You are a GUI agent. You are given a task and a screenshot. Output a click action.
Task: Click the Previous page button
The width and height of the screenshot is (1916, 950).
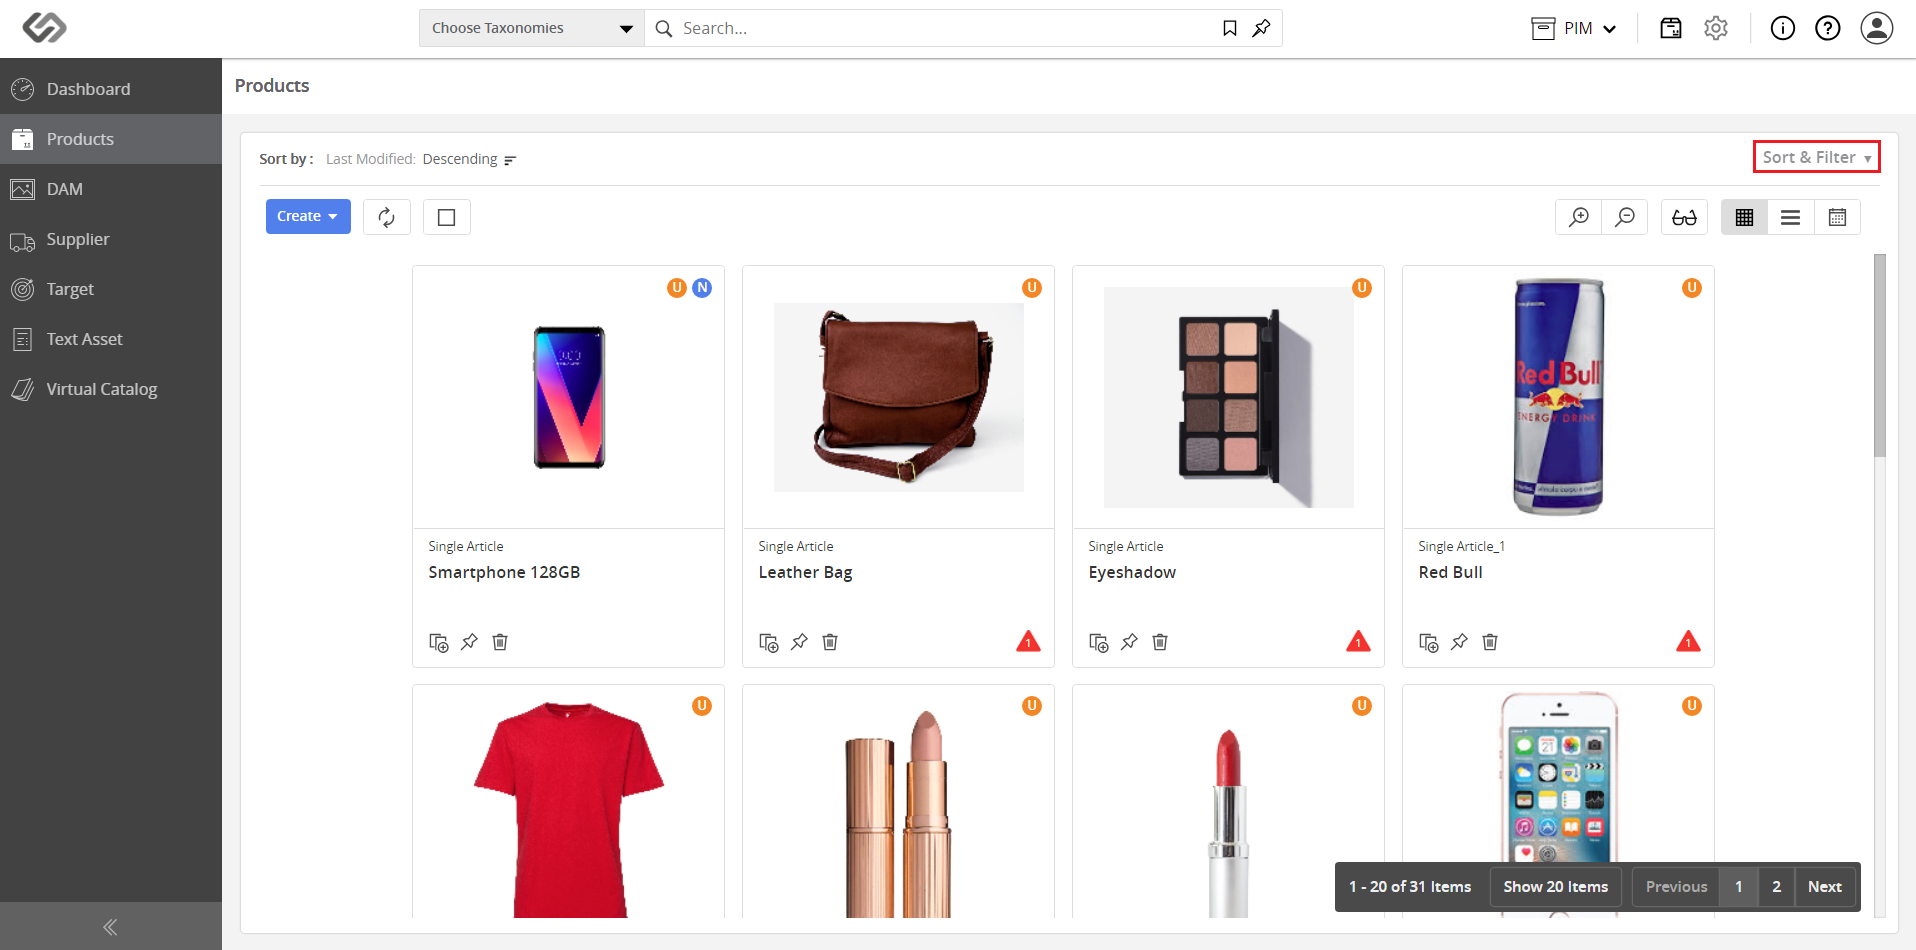coord(1676,887)
